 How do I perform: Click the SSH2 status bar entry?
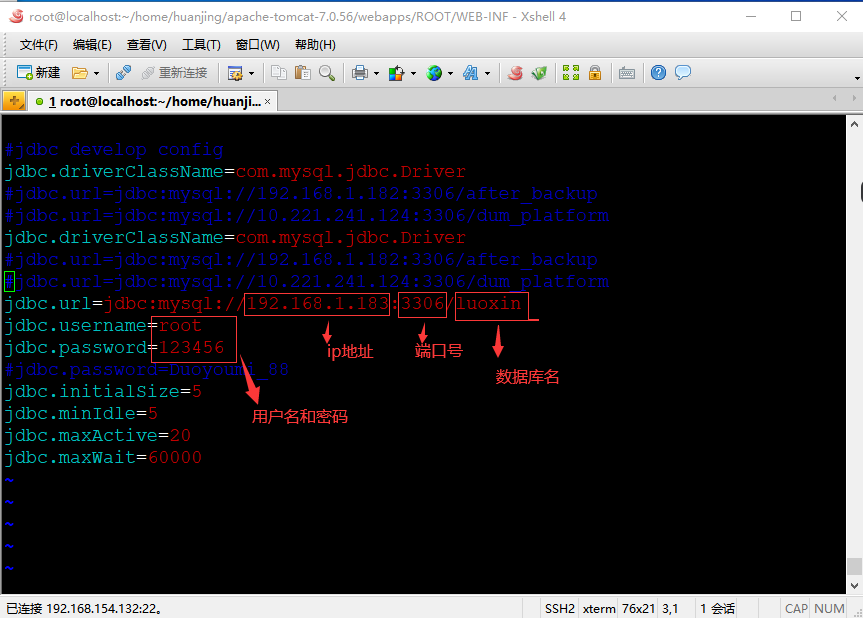(x=560, y=609)
